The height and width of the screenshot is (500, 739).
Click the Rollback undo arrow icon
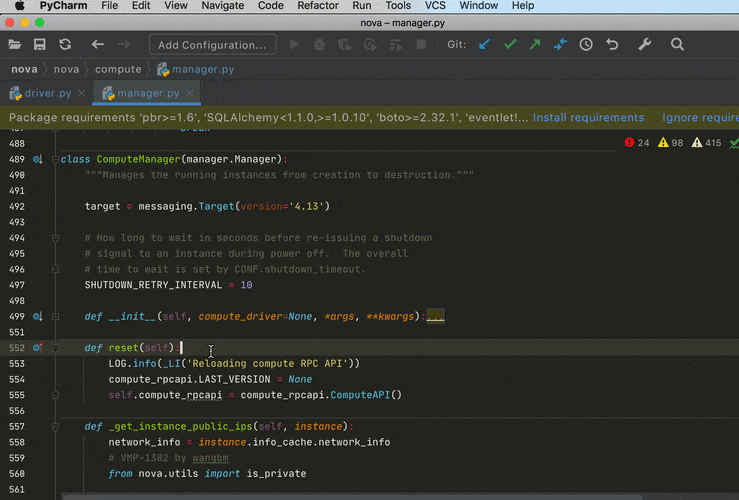click(x=612, y=45)
